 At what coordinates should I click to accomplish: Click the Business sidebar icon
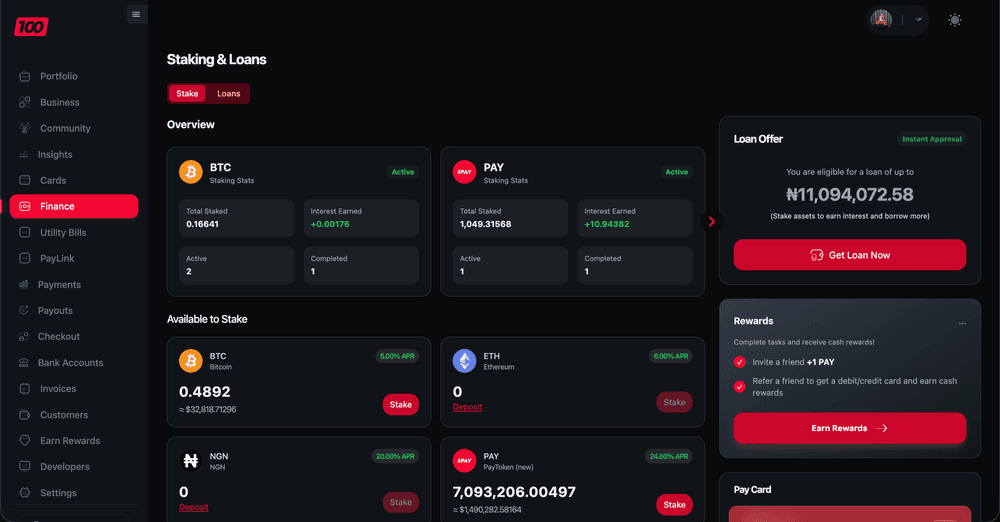pos(25,102)
